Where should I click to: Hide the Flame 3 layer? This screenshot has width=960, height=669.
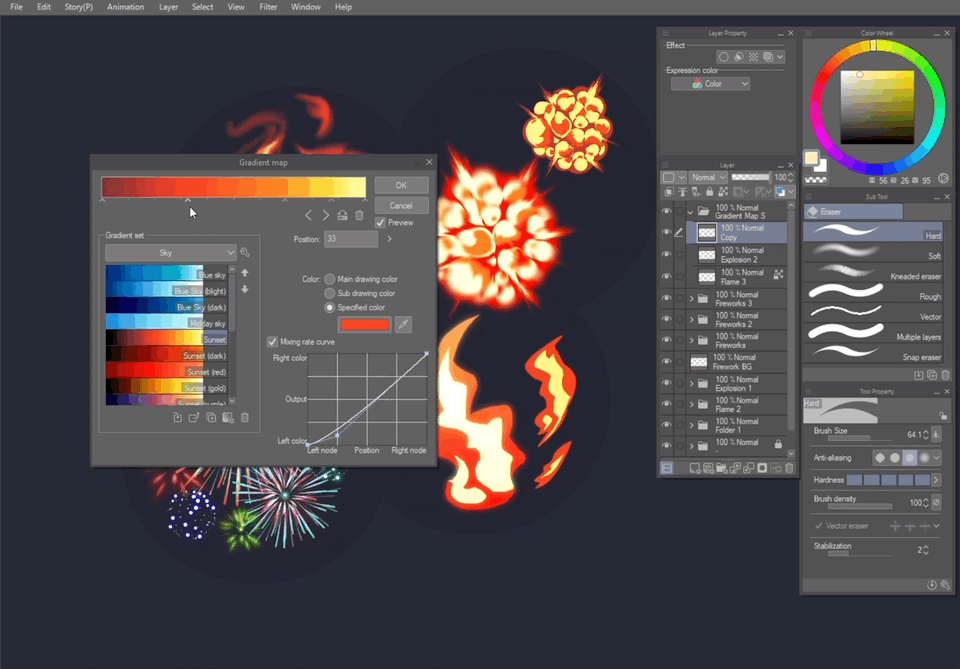pyautogui.click(x=667, y=277)
